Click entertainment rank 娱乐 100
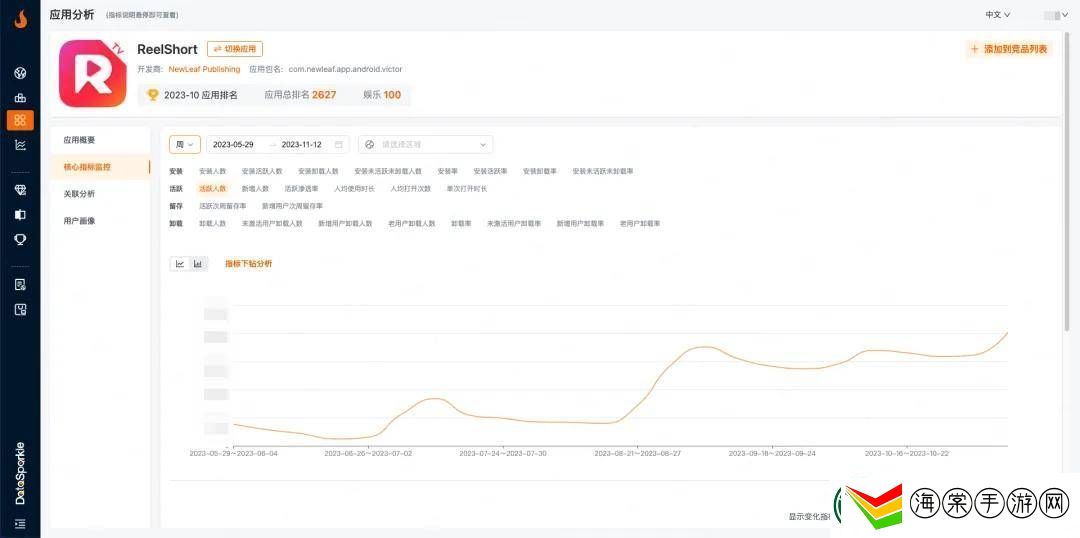The image size is (1080, 538). click(x=382, y=95)
